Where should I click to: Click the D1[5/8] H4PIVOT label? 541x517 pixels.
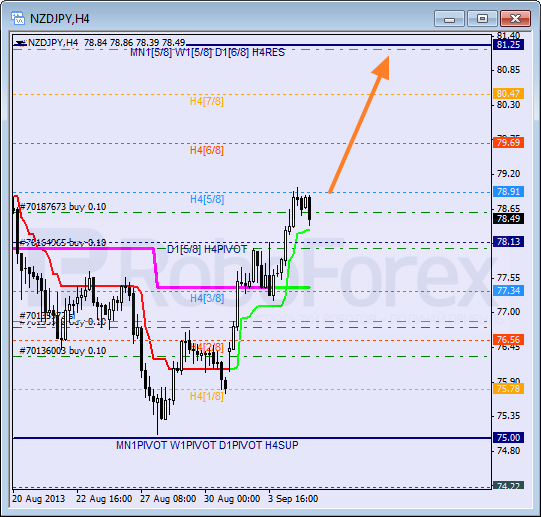pyautogui.click(x=207, y=249)
